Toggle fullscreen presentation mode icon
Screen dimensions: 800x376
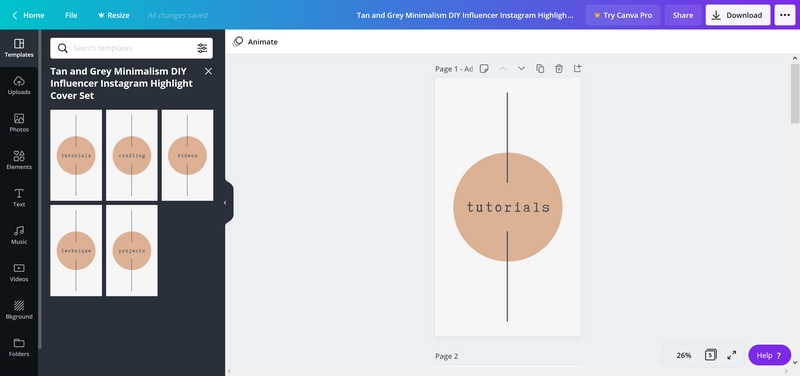pyautogui.click(x=732, y=355)
